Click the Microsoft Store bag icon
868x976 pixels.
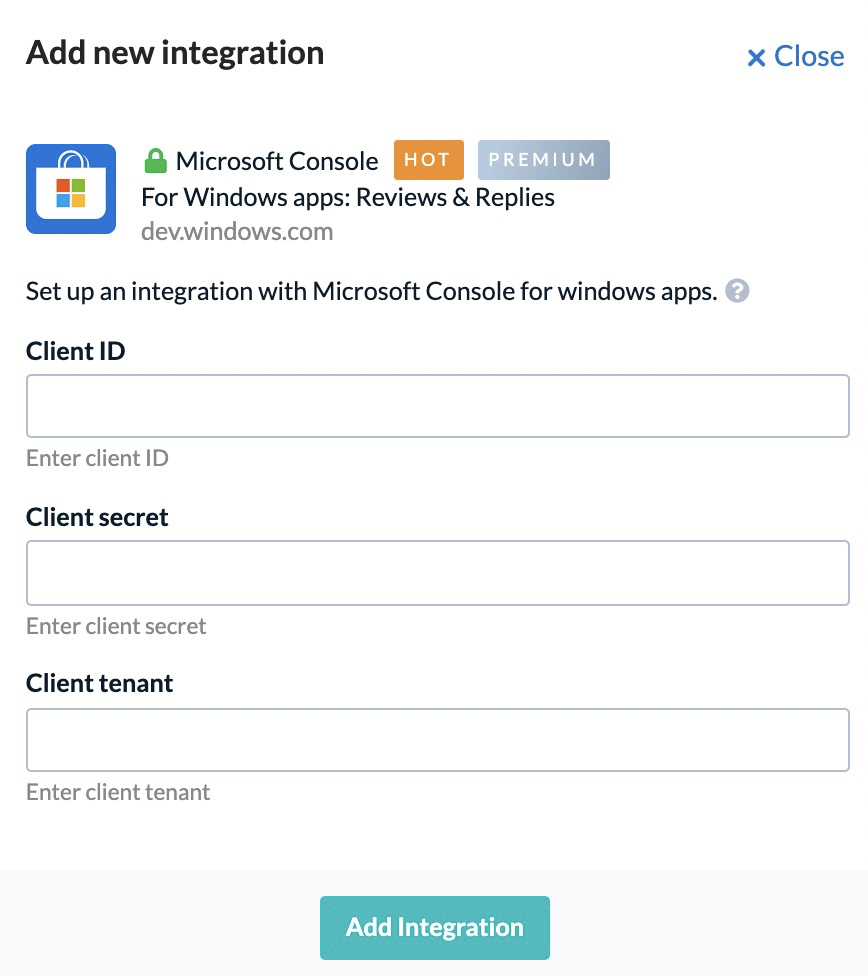(x=71, y=189)
